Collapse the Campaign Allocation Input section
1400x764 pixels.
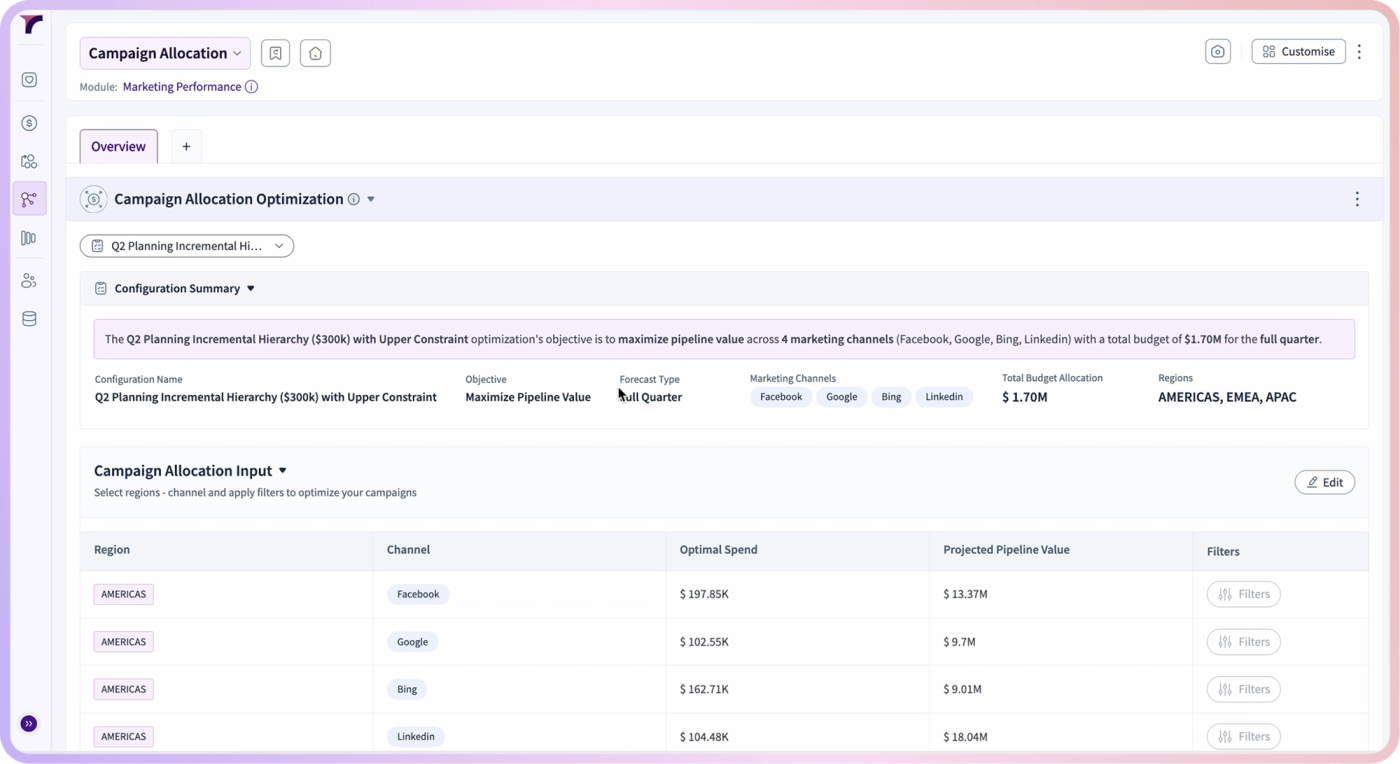[283, 471]
